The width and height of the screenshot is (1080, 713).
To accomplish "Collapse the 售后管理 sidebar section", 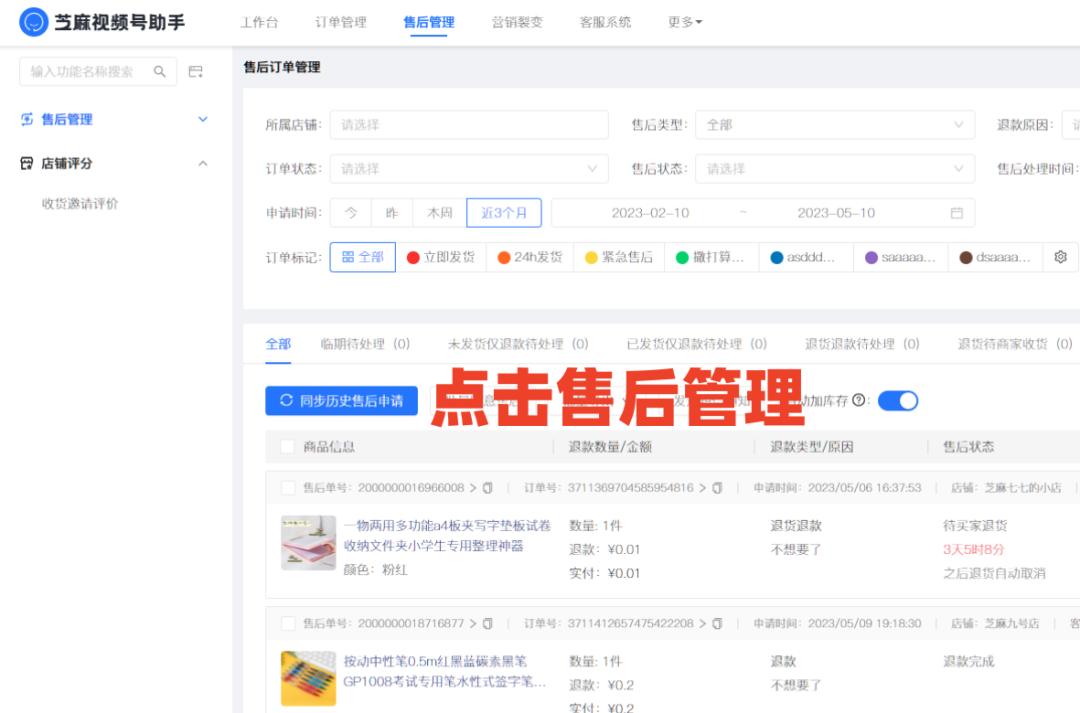I will [x=202, y=119].
